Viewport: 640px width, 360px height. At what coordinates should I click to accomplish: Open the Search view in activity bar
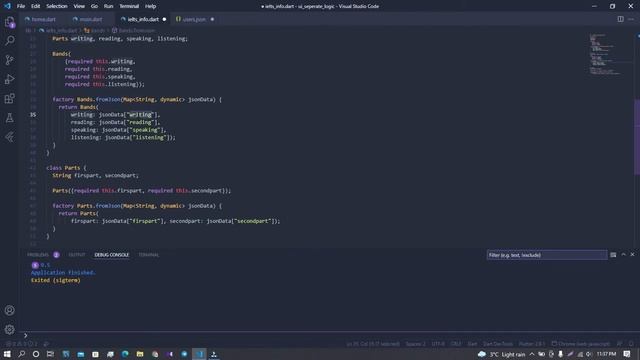click(9, 40)
